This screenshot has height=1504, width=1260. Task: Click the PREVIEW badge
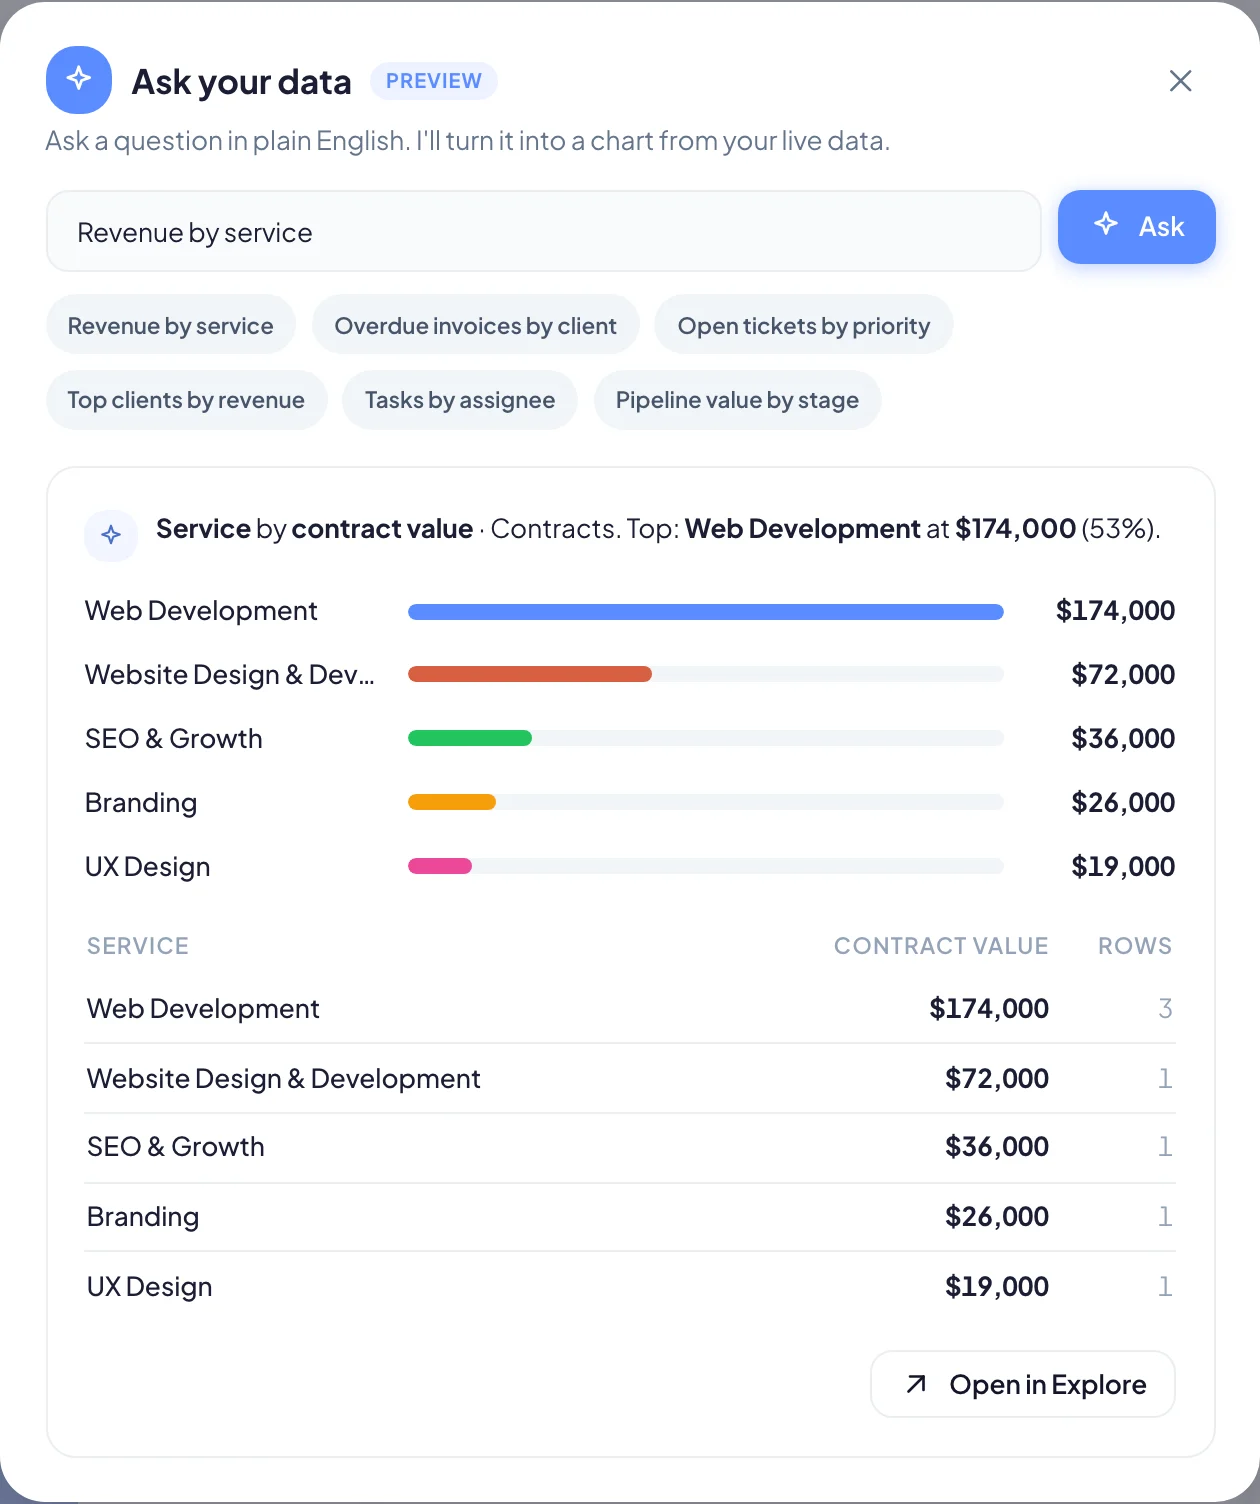pyautogui.click(x=434, y=81)
